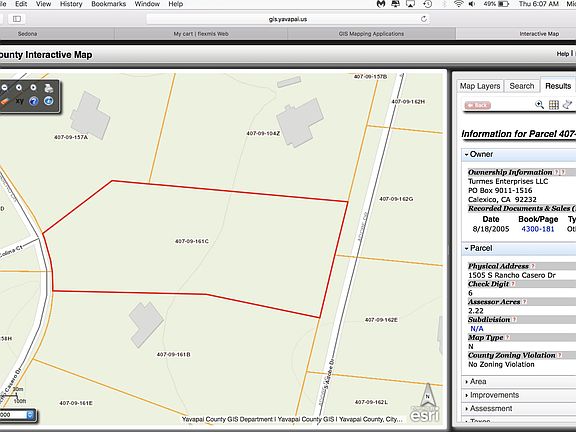Image resolution: width=576 pixels, height=432 pixels.
Task: Click help icon beside Assessor Acres
Action: pyautogui.click(x=525, y=302)
